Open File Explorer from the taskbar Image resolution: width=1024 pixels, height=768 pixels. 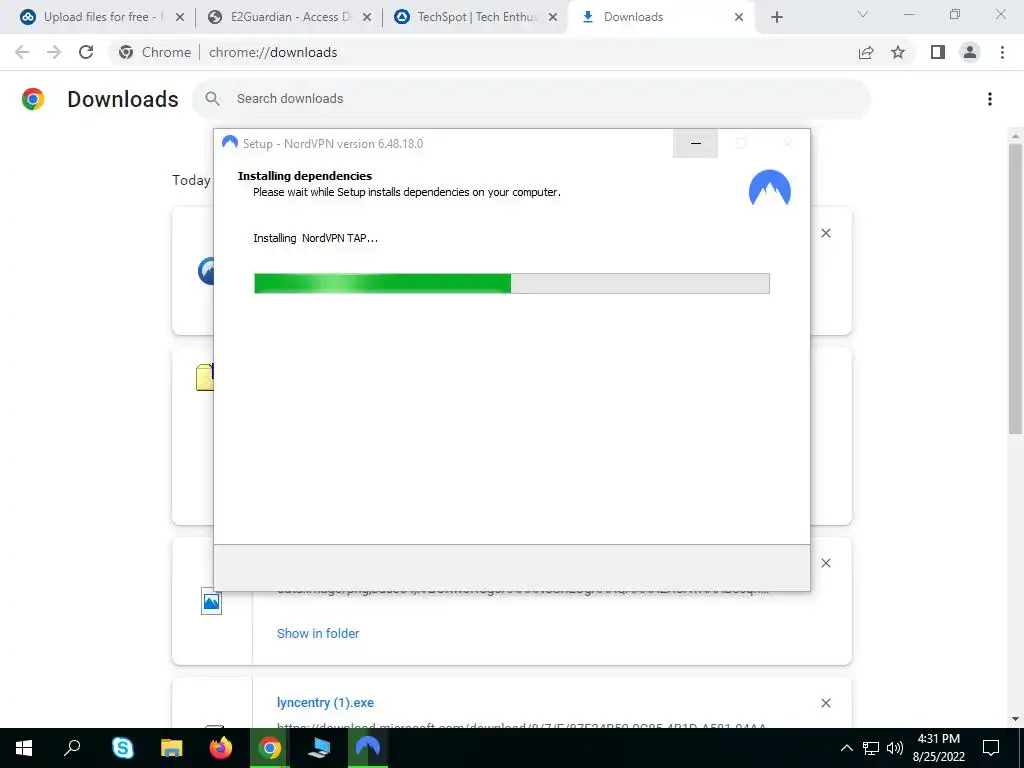(x=171, y=748)
